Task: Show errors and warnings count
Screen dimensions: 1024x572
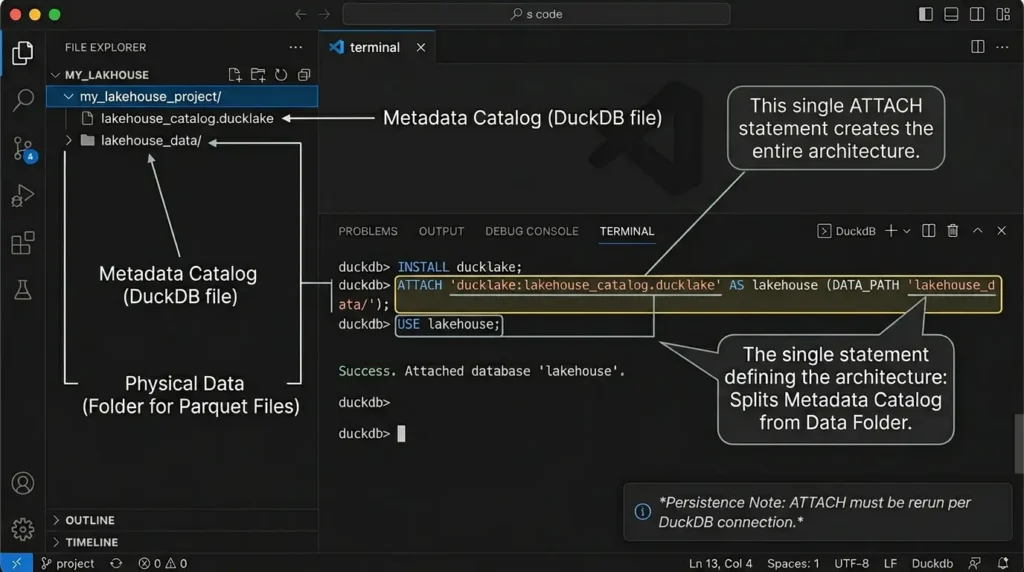Action: point(163,563)
